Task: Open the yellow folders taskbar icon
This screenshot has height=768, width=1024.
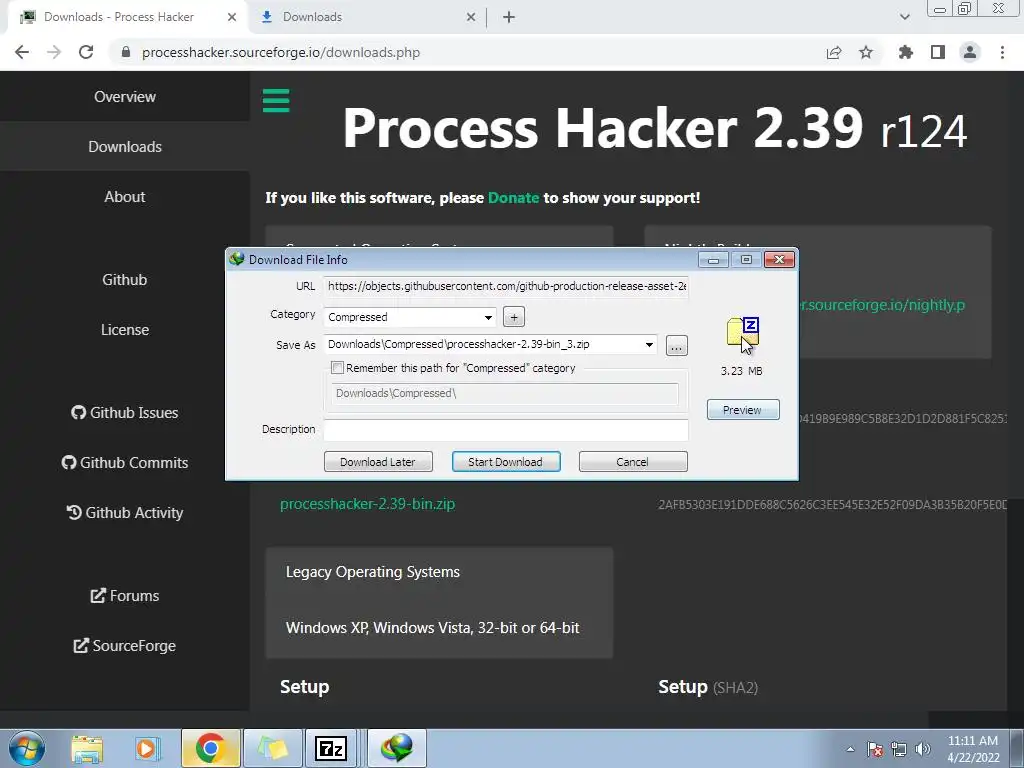Action: click(272, 748)
